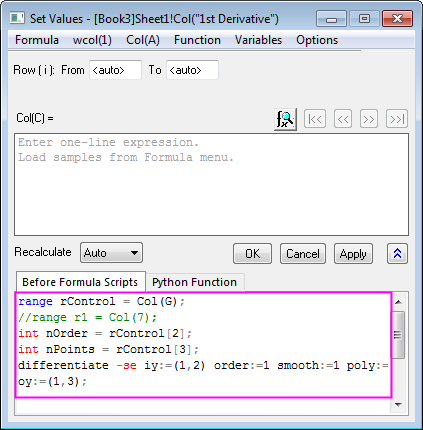Switch to Before Formula Scripts tab
The width and height of the screenshot is (423, 430).
click(x=80, y=282)
